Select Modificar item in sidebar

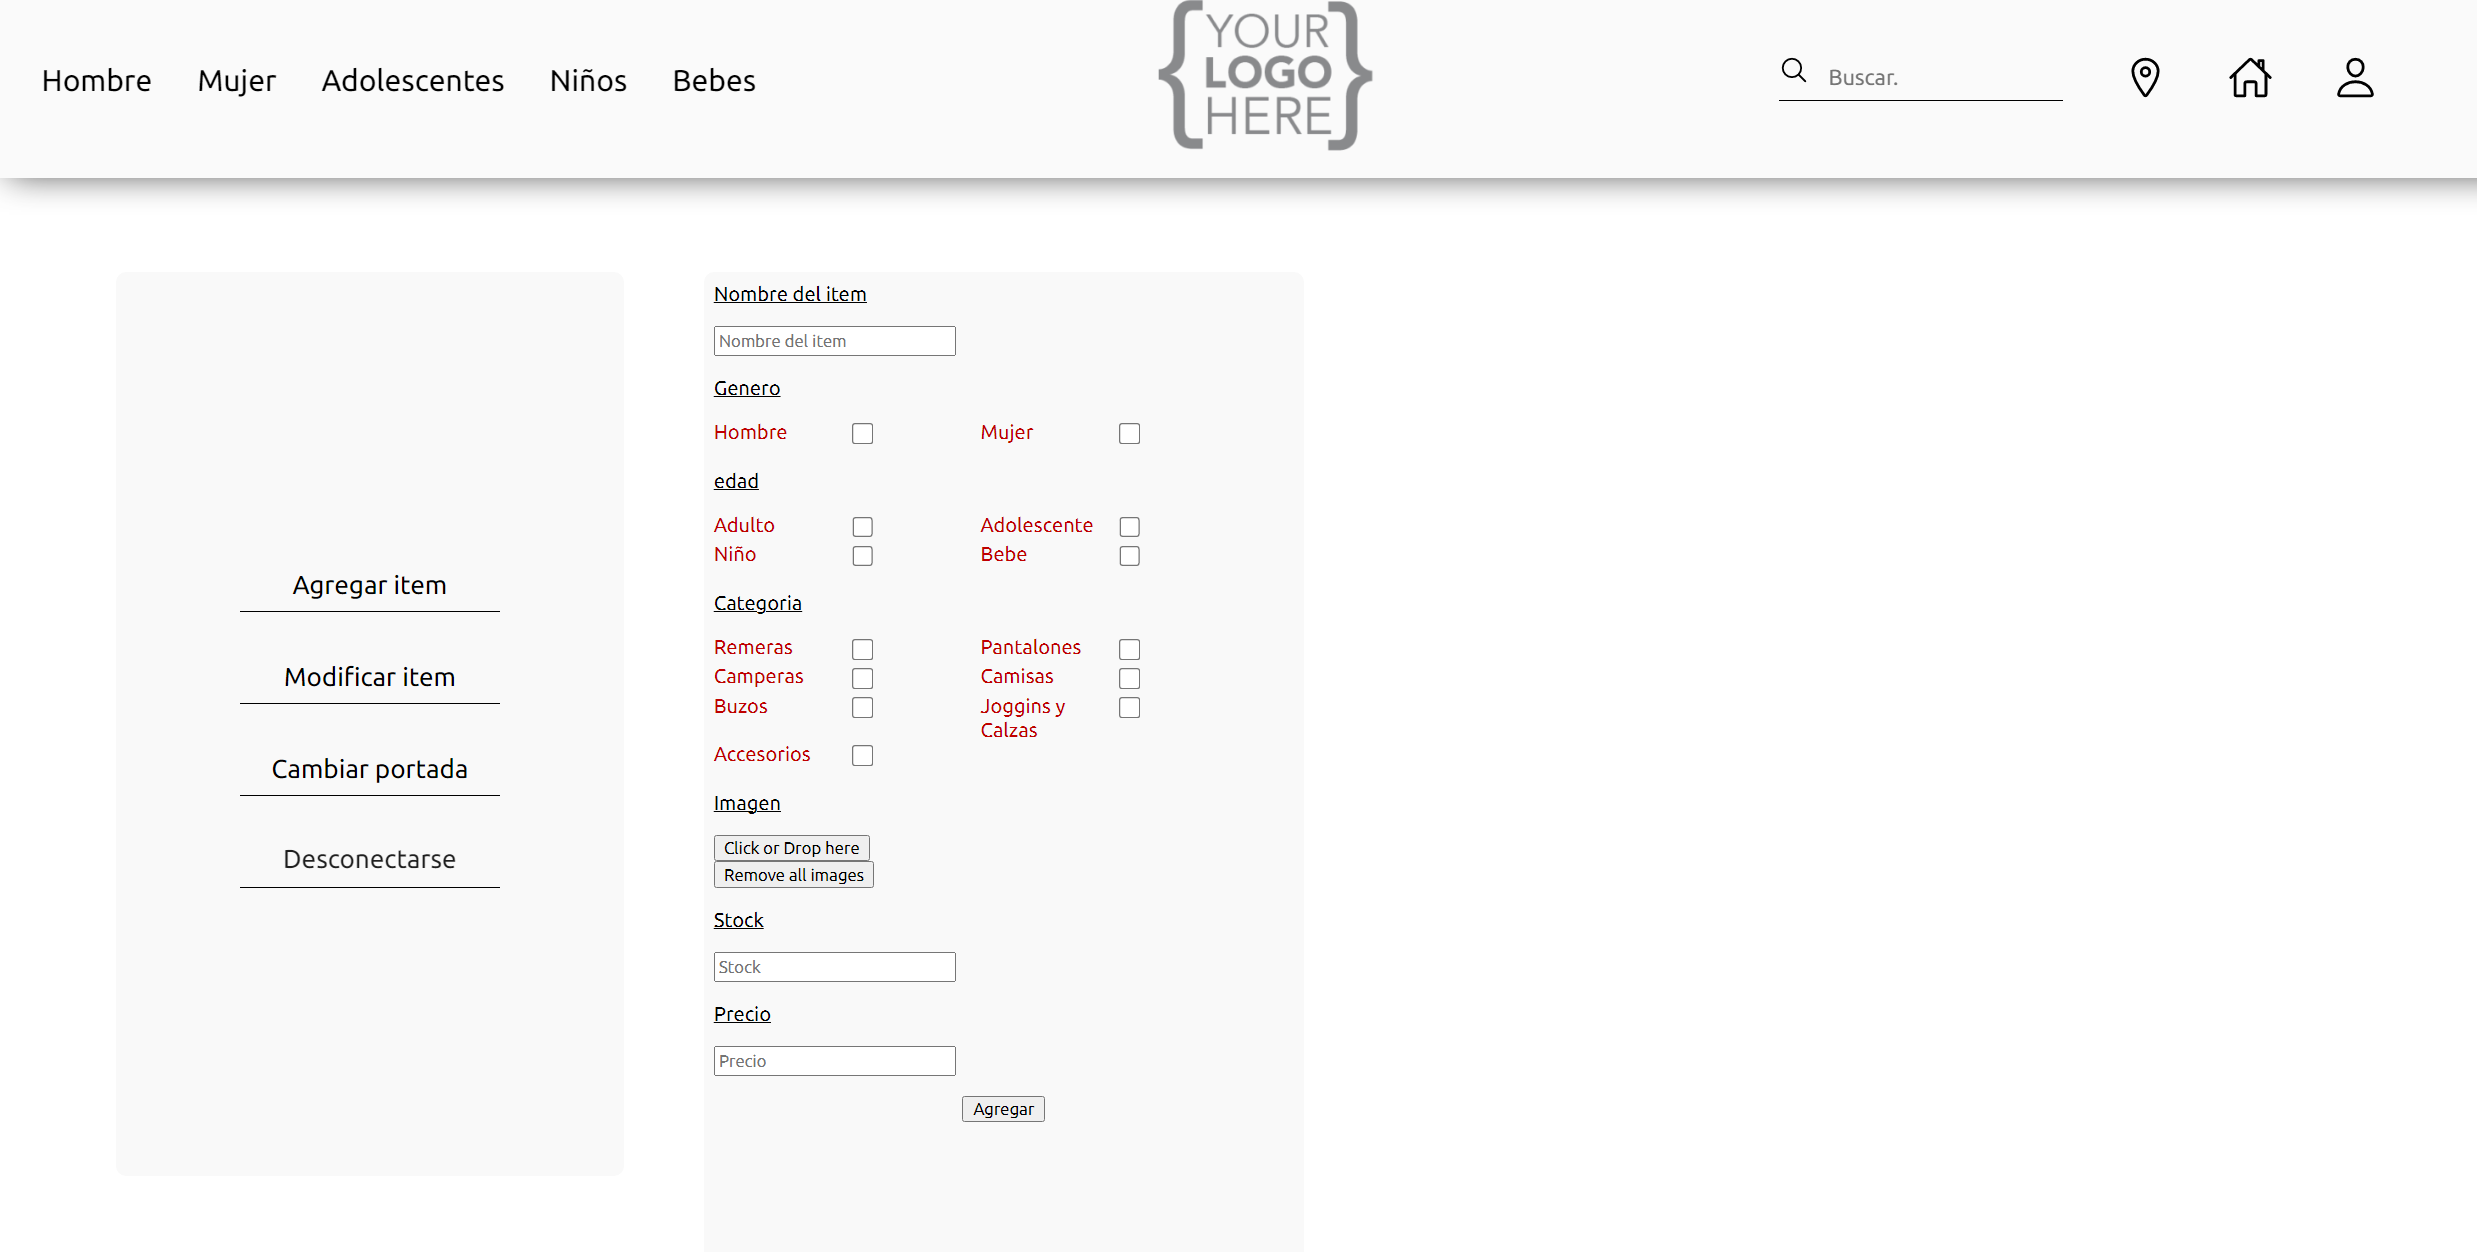tap(369, 677)
